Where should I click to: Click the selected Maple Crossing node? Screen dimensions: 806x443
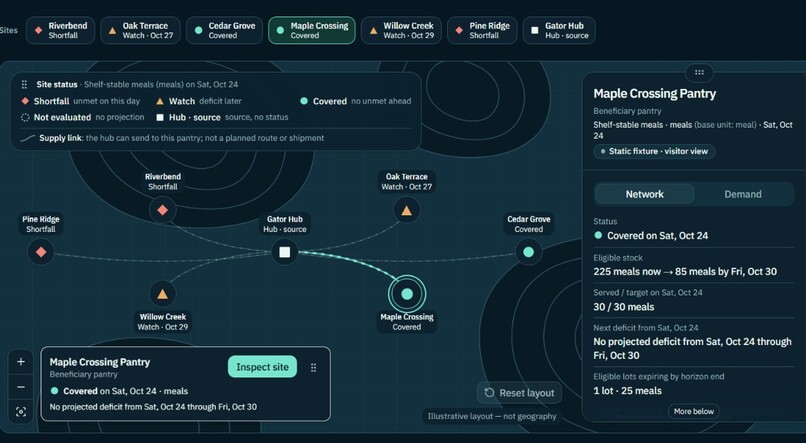pyautogui.click(x=407, y=294)
